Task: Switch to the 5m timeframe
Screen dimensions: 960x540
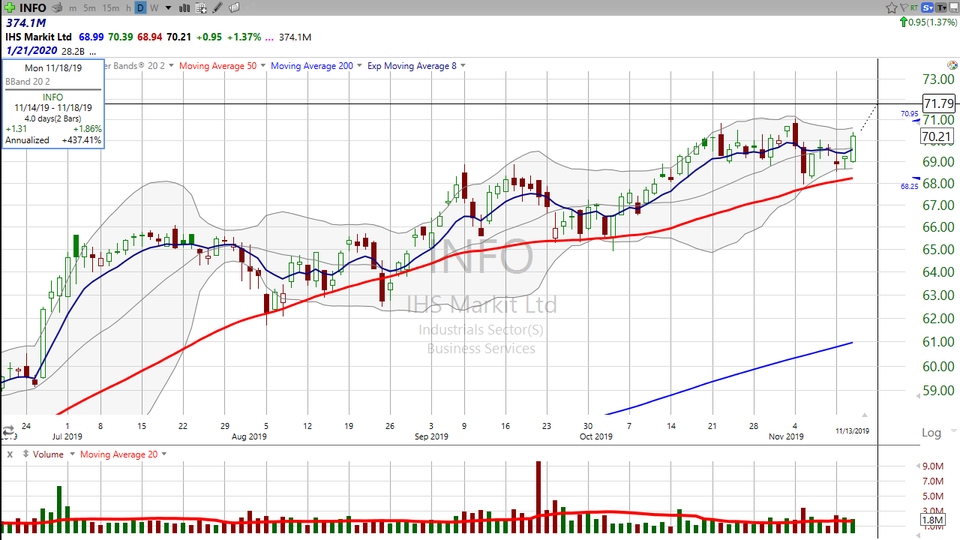Action: [89, 9]
